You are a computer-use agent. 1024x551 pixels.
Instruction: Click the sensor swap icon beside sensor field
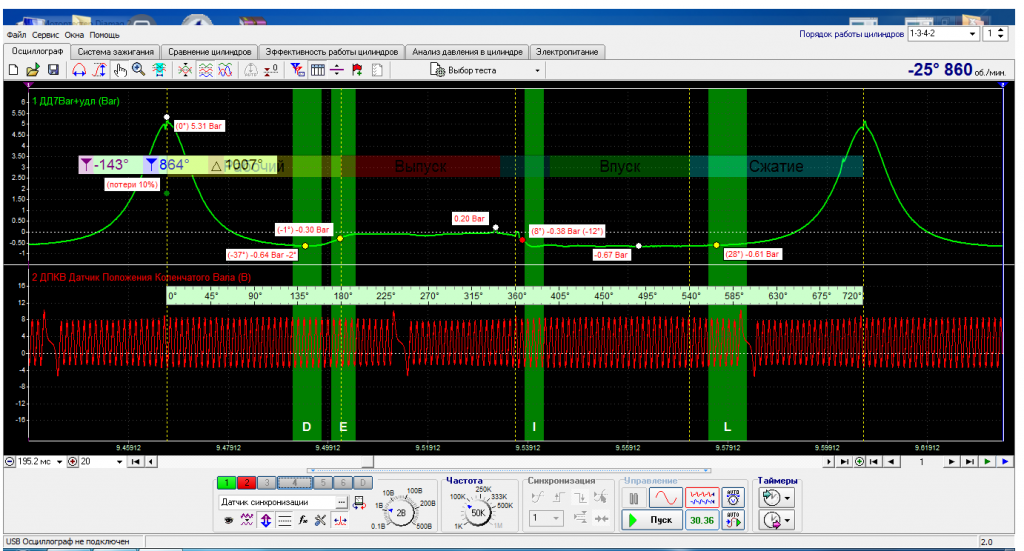pos(359,502)
